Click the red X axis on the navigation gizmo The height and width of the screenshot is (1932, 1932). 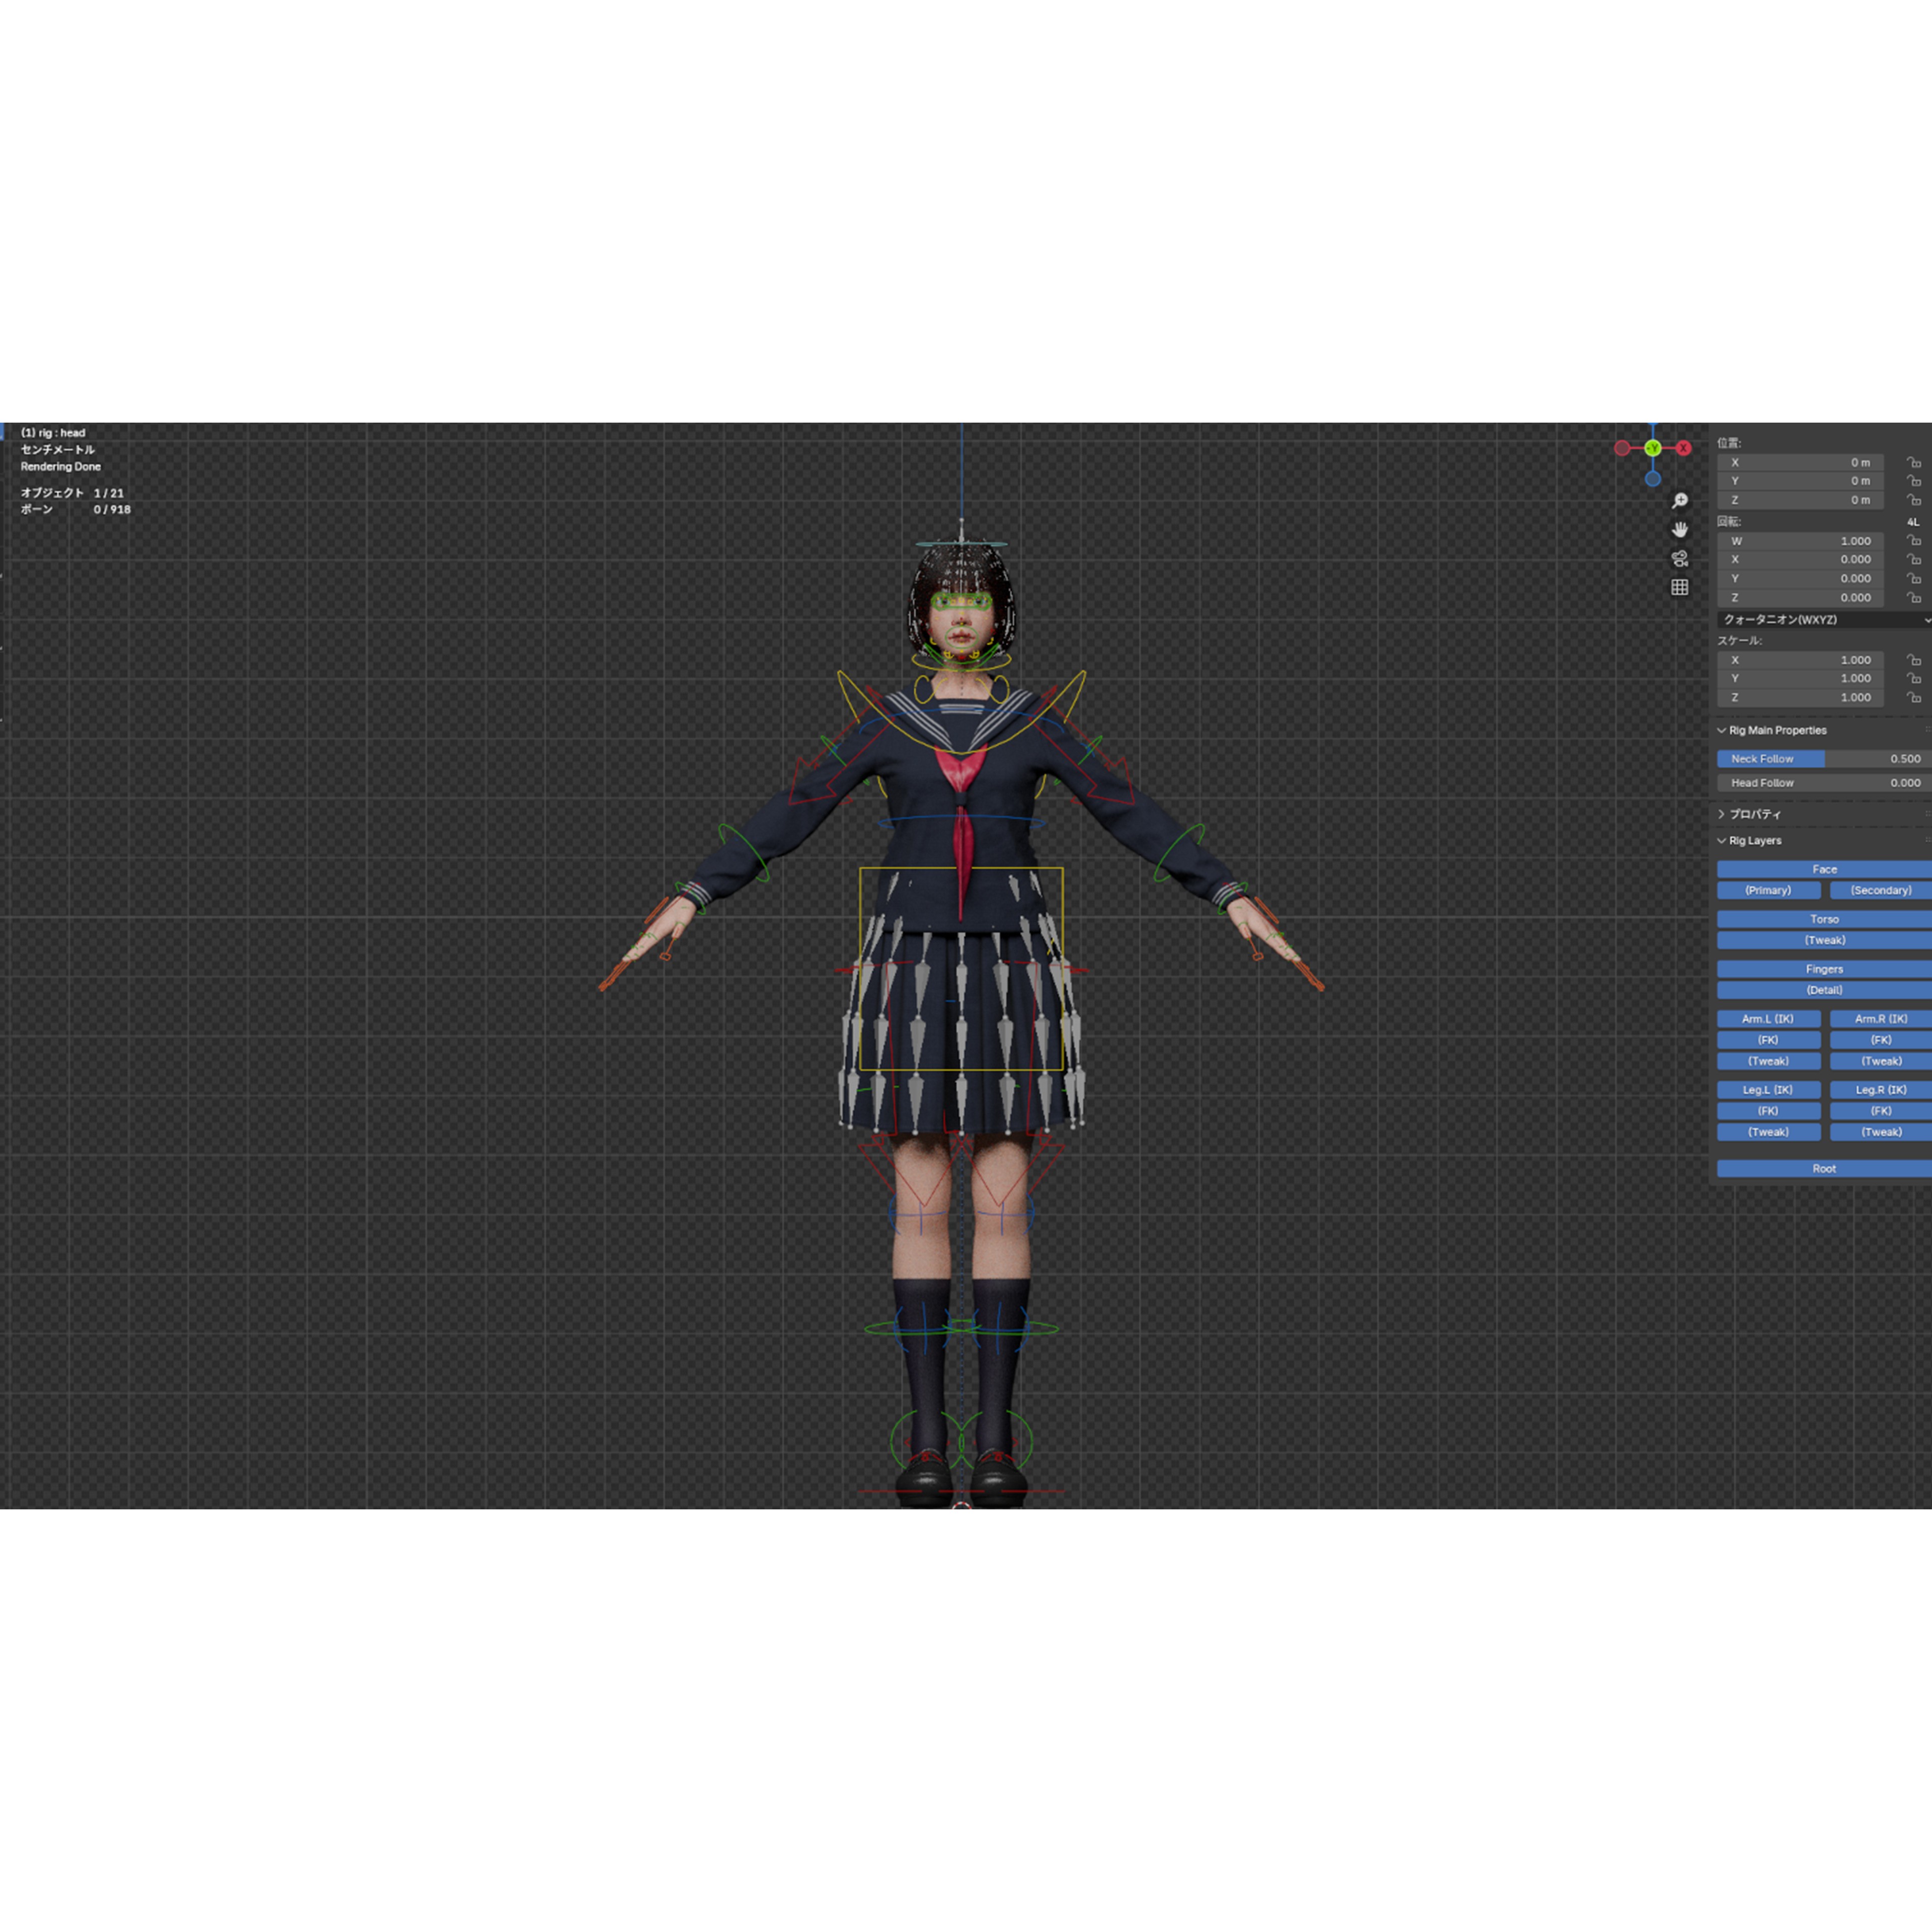pyautogui.click(x=1684, y=448)
